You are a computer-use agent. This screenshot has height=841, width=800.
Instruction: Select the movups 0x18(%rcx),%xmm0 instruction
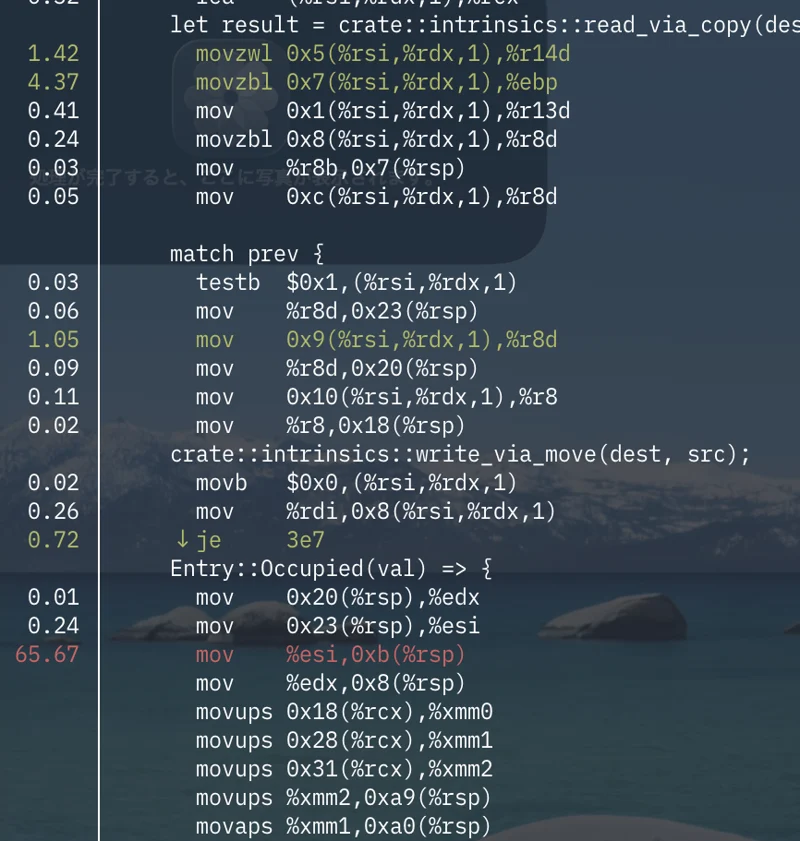tap(344, 712)
